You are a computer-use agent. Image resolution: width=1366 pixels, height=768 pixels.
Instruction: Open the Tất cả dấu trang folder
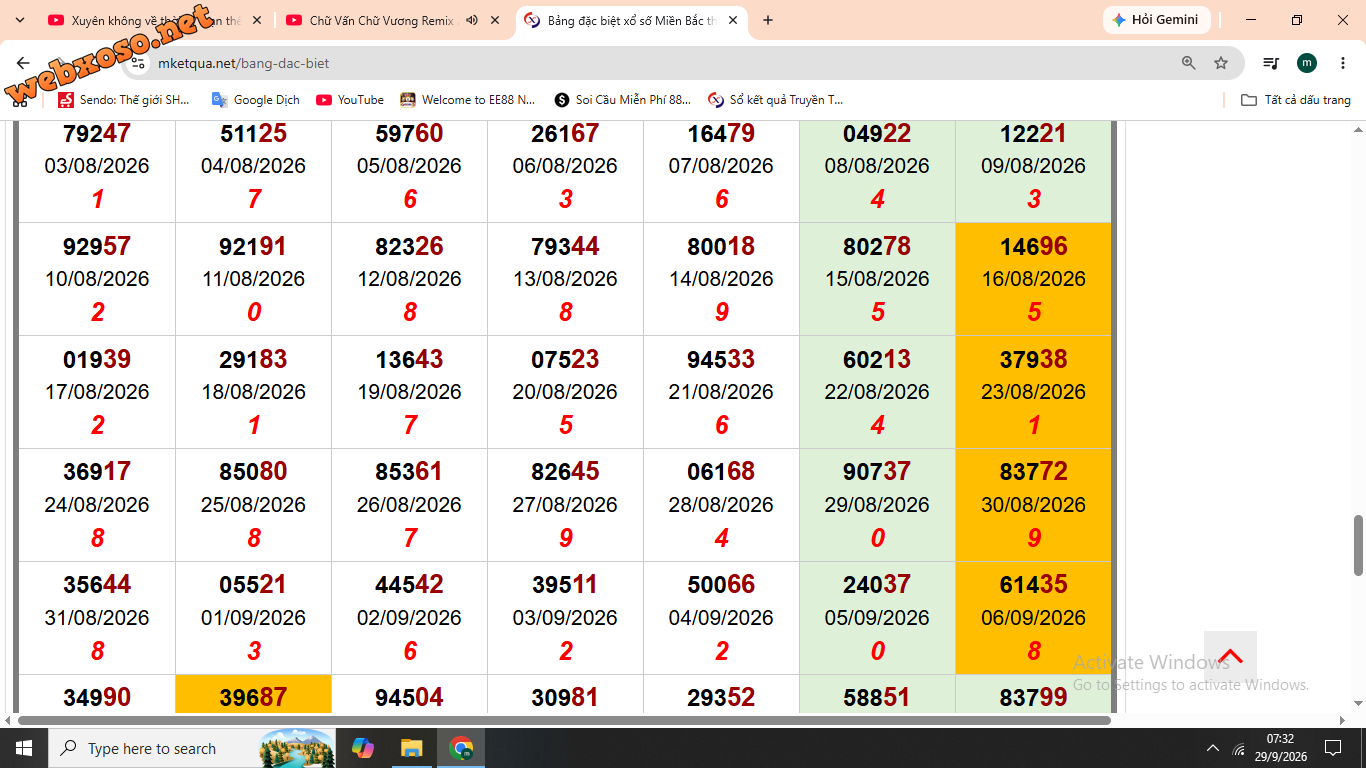(x=1295, y=100)
